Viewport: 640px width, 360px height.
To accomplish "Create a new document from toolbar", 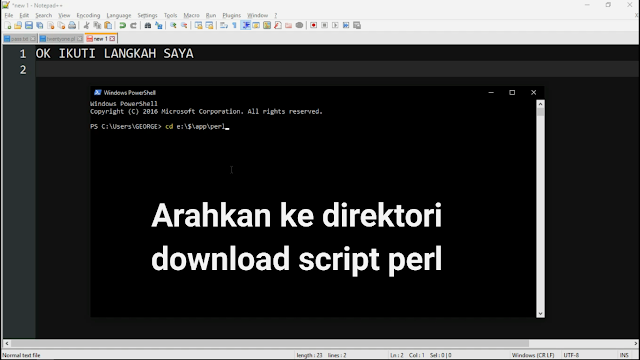I will point(7,25).
